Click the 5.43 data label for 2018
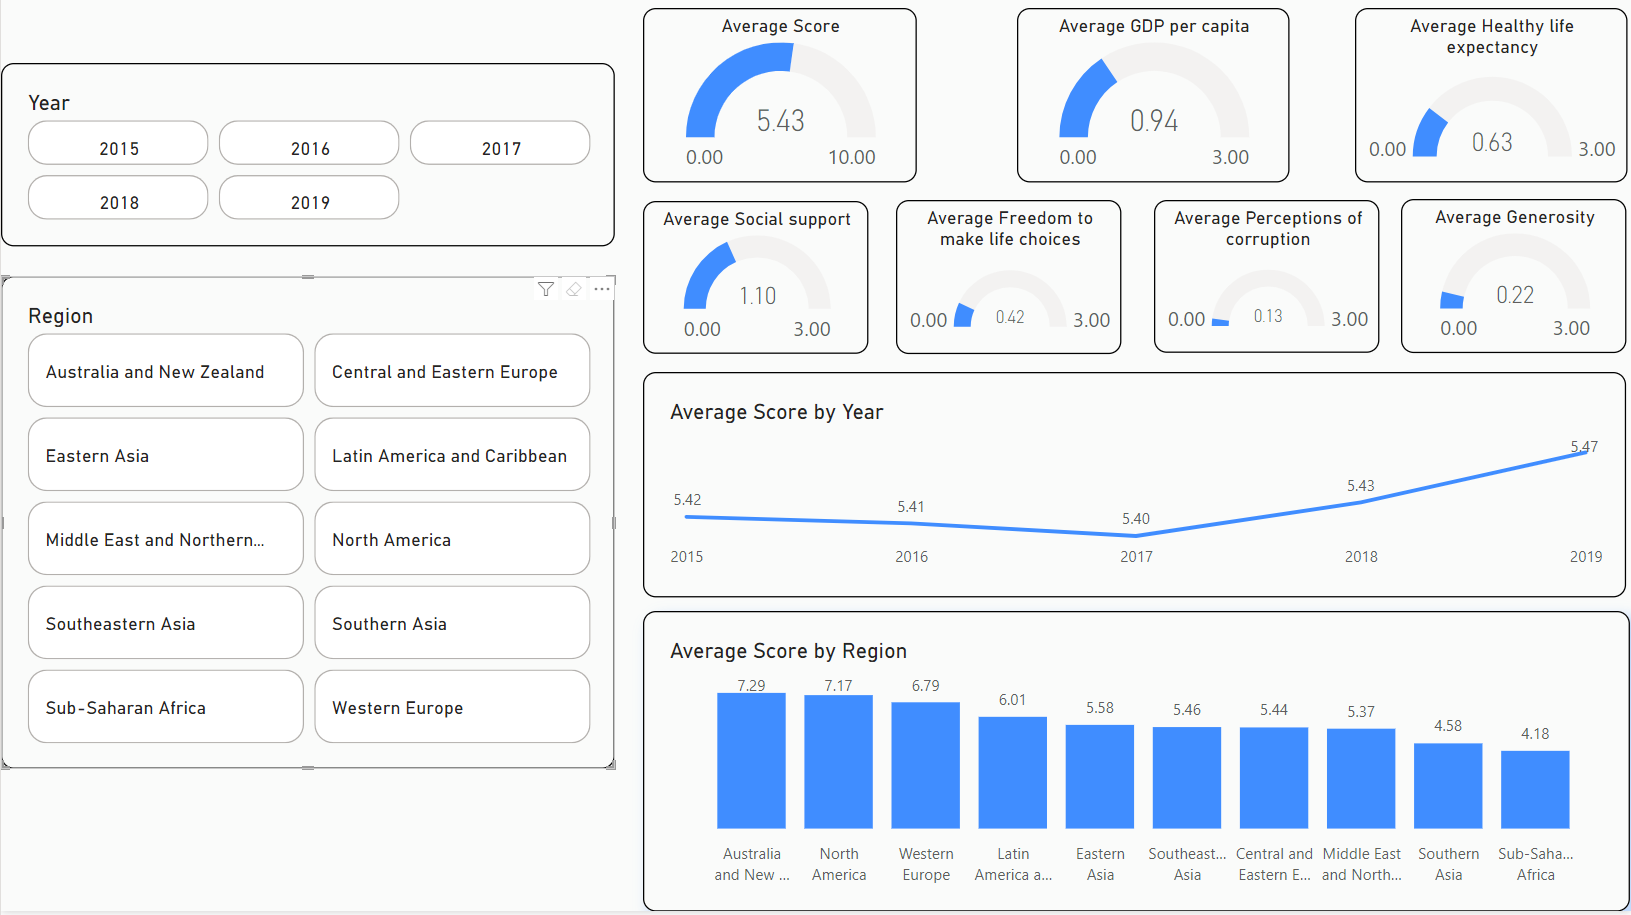Image resolution: width=1631 pixels, height=915 pixels. pos(1360,486)
